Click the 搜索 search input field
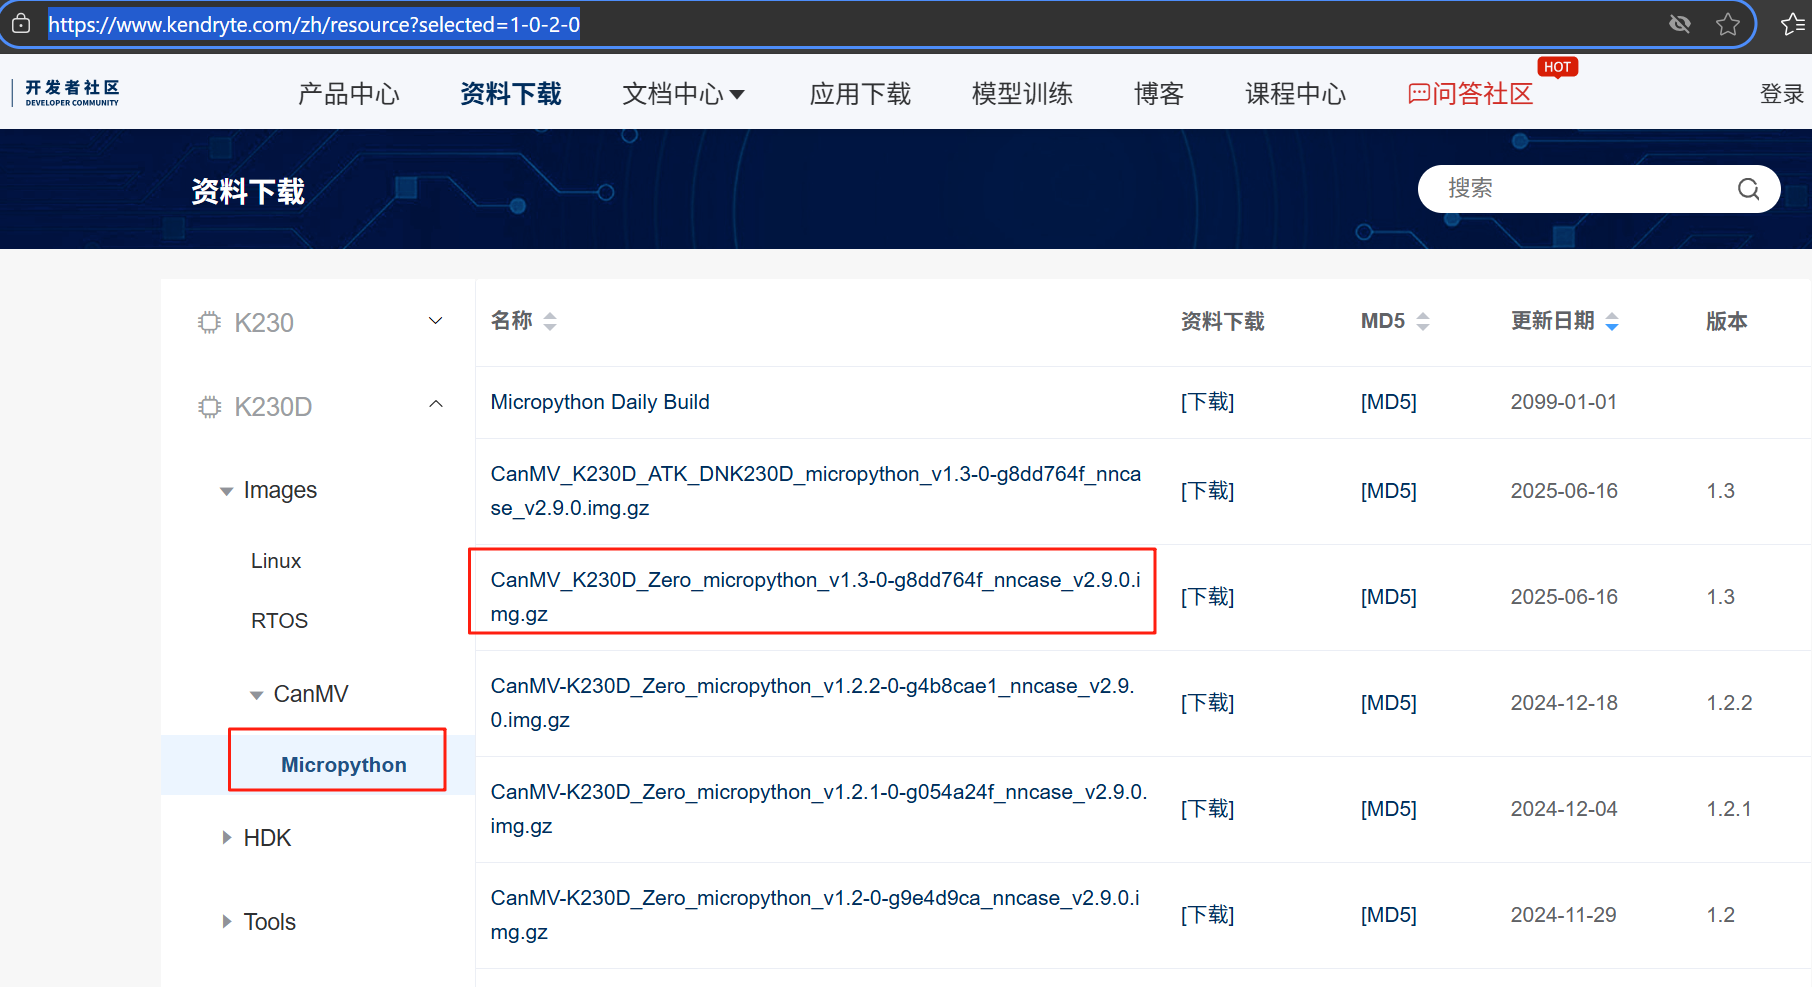Screen dimensions: 1812x987 pos(1599,189)
